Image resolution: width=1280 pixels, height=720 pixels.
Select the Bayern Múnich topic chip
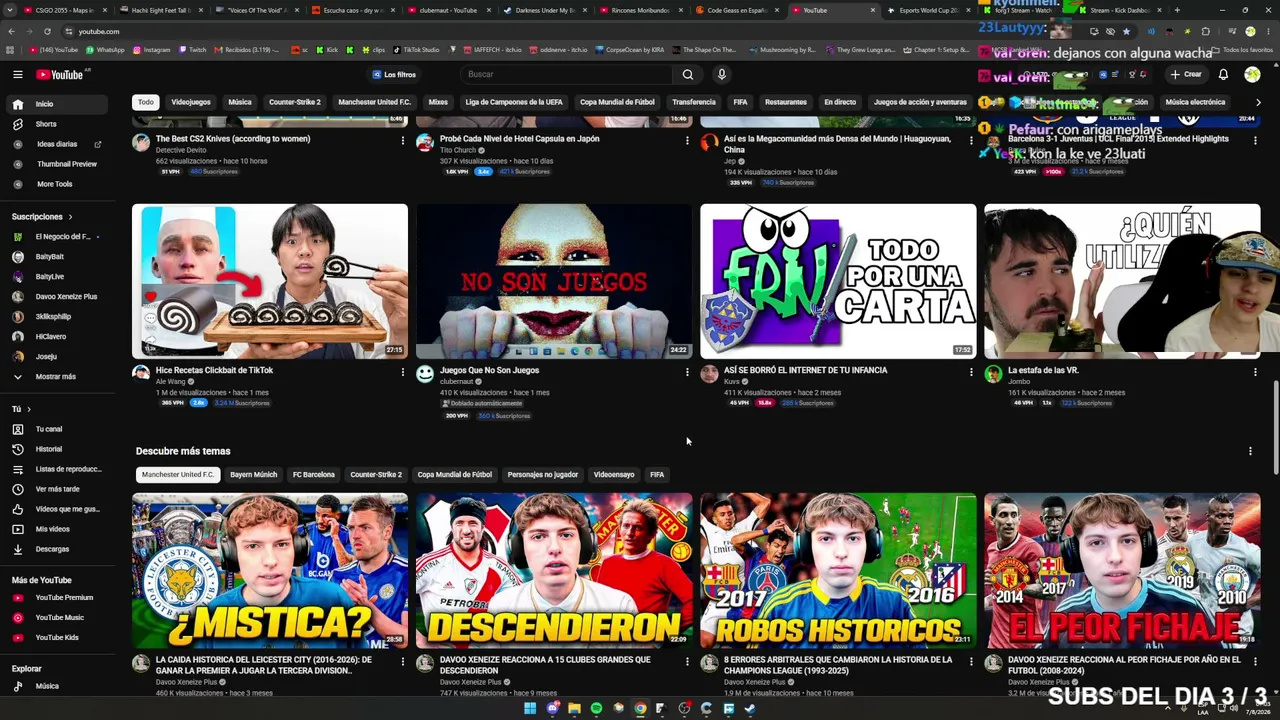253,475
